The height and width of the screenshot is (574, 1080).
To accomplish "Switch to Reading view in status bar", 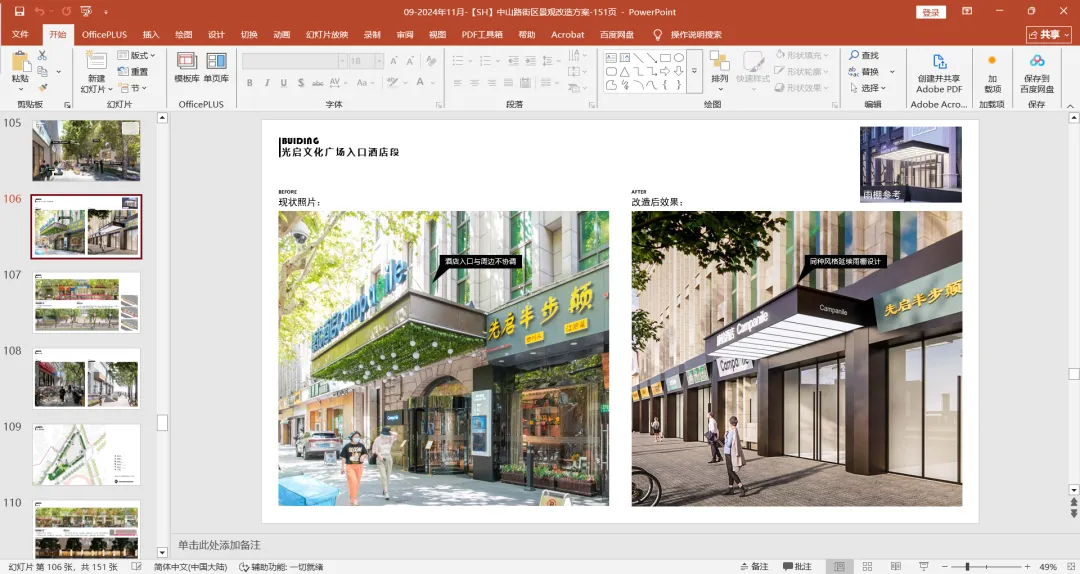I will [895, 566].
